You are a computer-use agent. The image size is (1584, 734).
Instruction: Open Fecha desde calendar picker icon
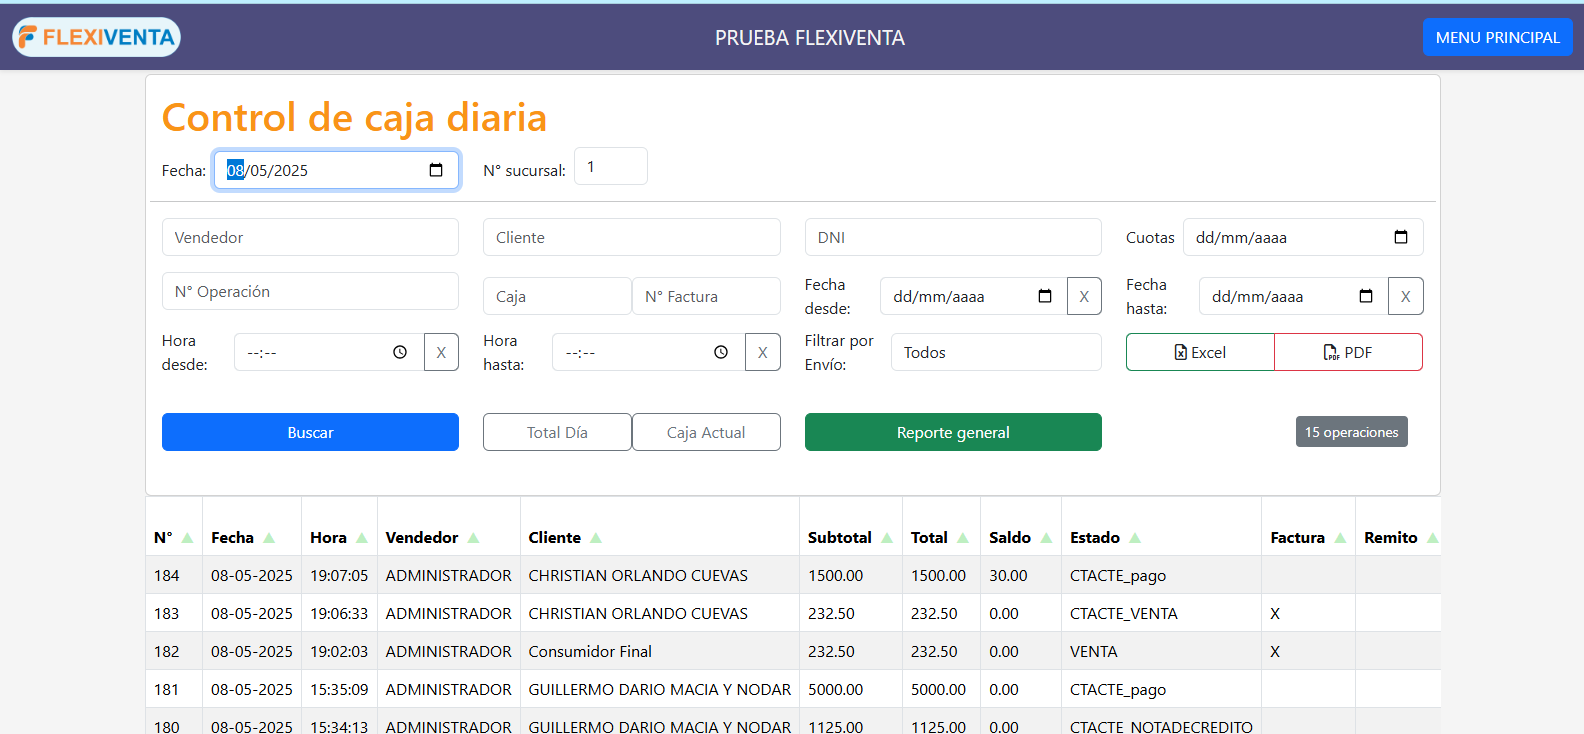pyautogui.click(x=1045, y=296)
